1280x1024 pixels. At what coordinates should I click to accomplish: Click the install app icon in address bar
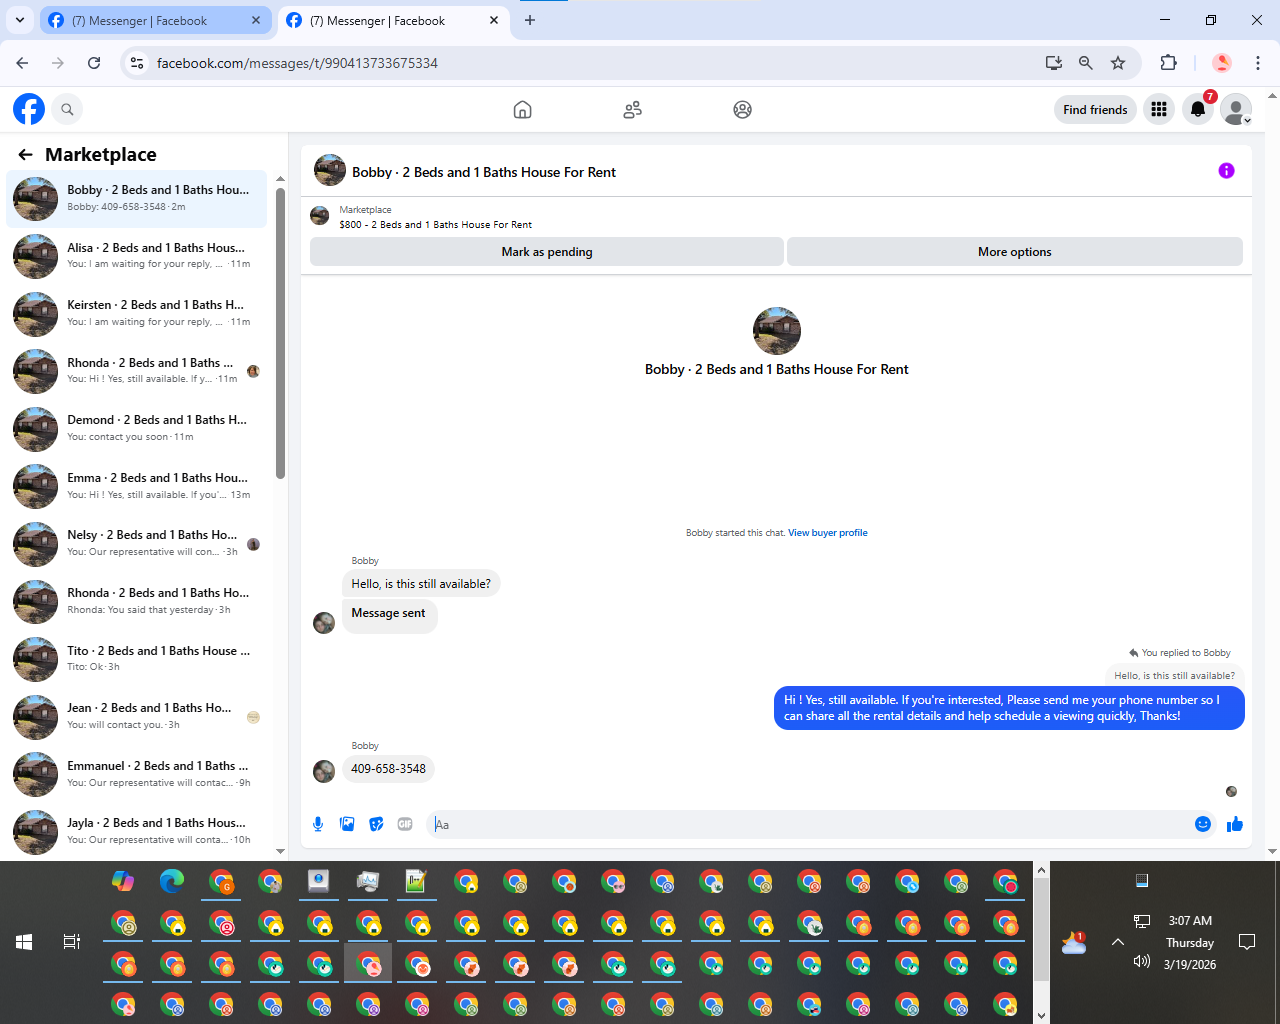[x=1054, y=63]
